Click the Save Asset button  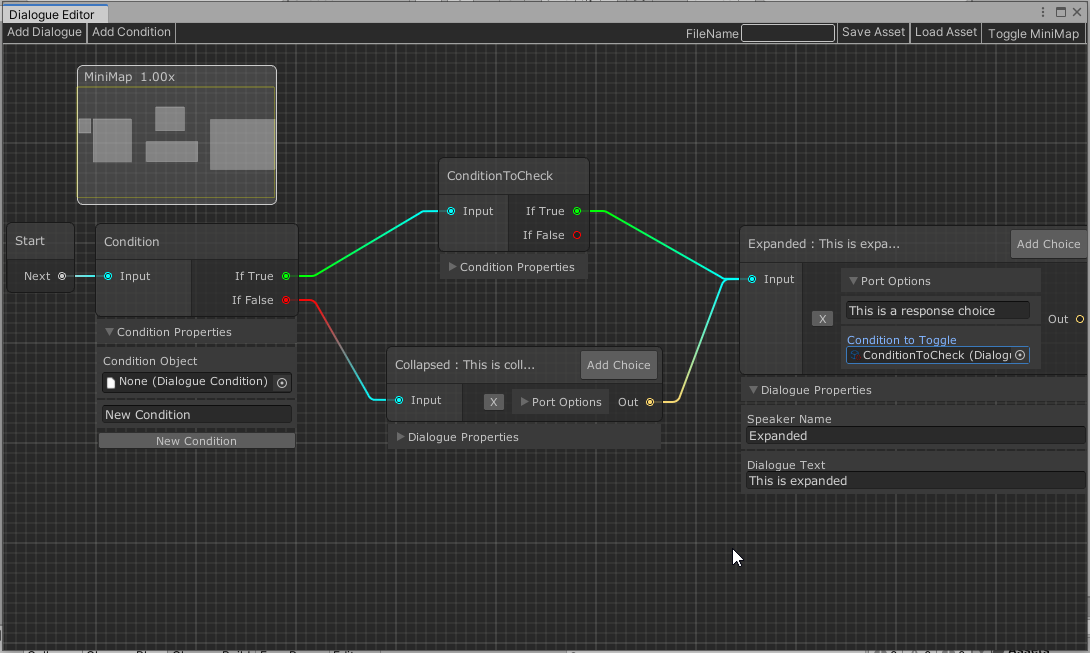click(873, 32)
